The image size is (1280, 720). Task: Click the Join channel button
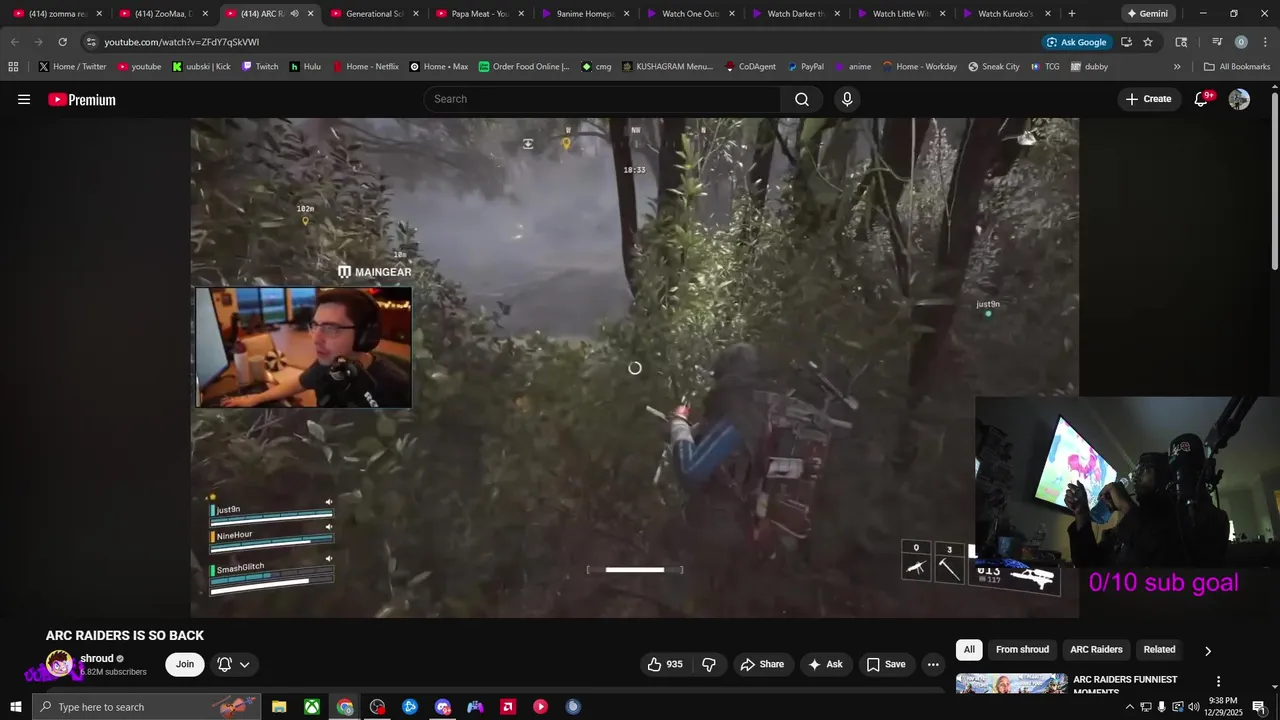click(x=185, y=664)
